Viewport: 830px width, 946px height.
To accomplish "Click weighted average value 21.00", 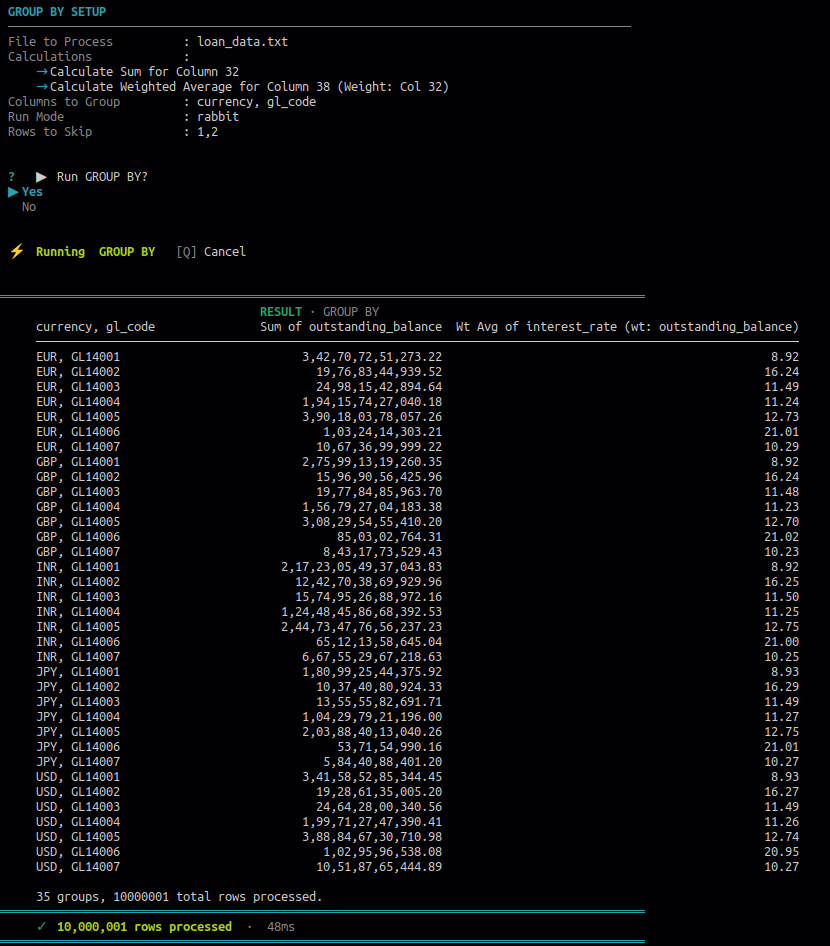I will 781,641.
